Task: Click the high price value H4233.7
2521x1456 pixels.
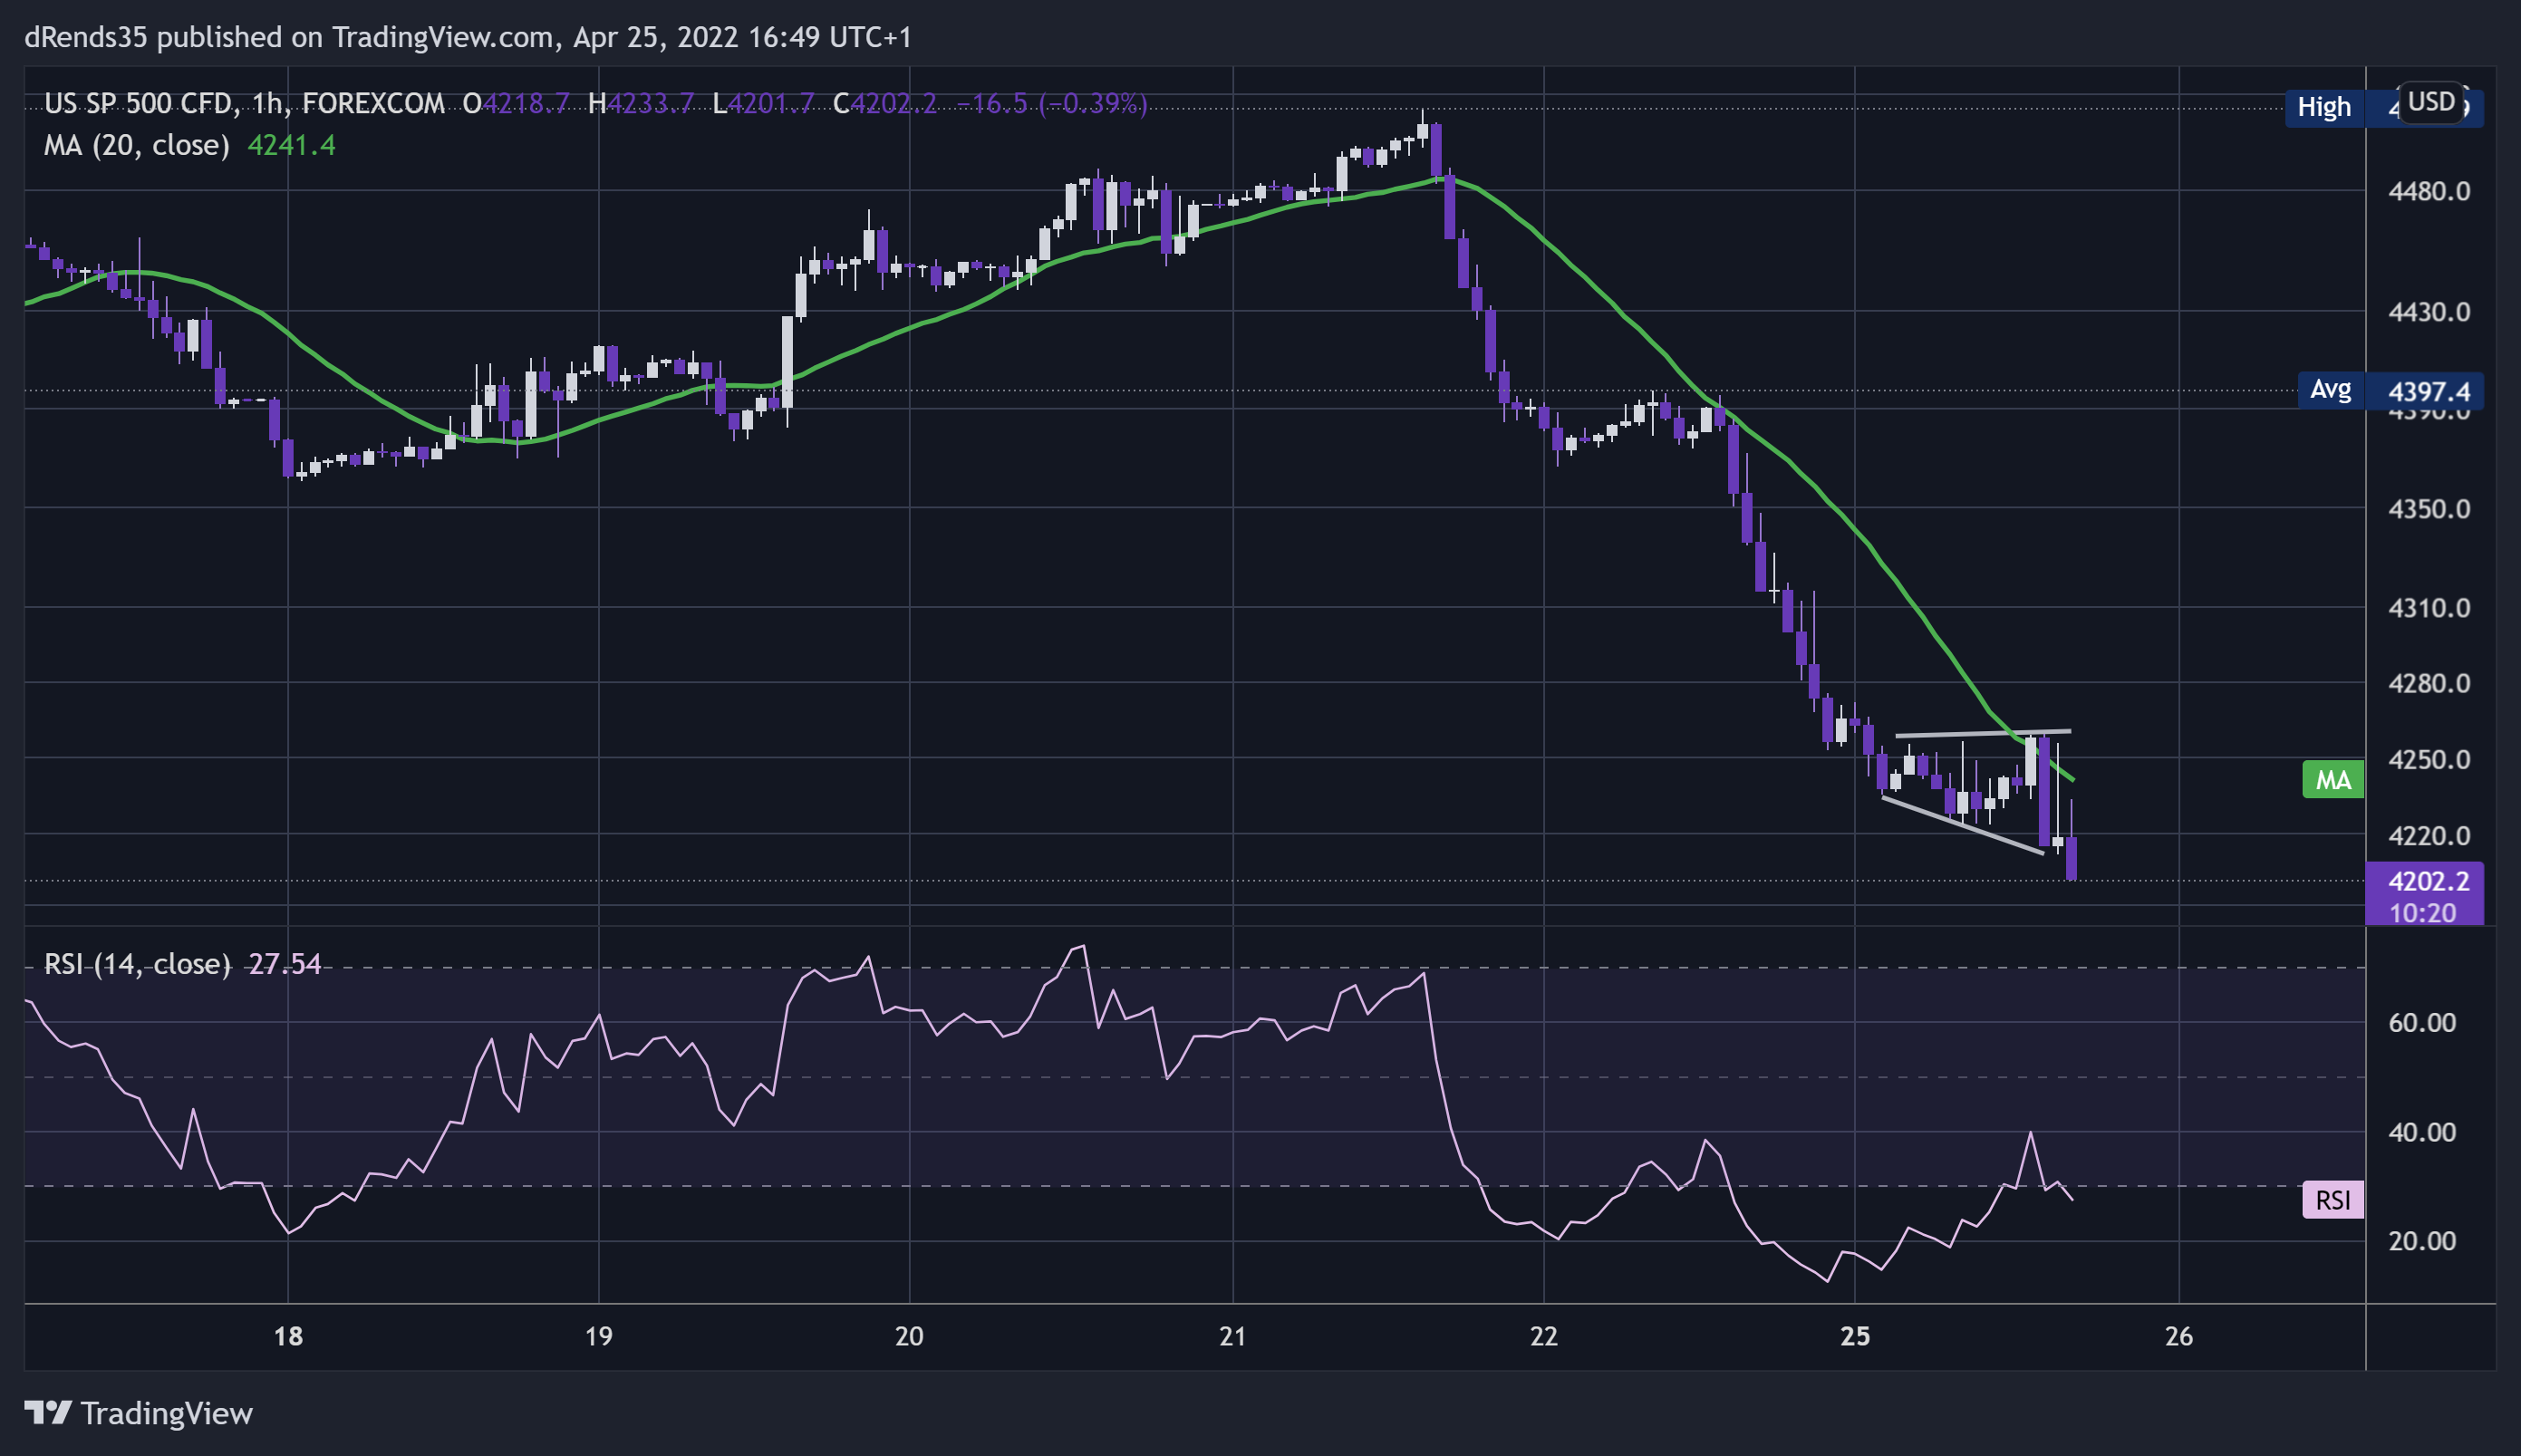Action: click(x=641, y=103)
